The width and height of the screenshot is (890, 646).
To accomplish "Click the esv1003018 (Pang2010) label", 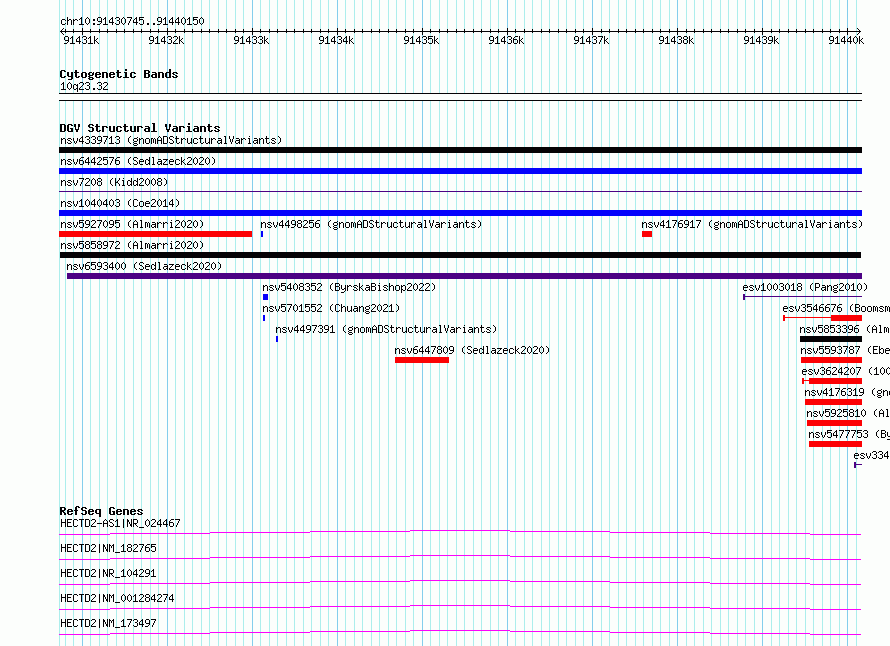I will point(805,287).
